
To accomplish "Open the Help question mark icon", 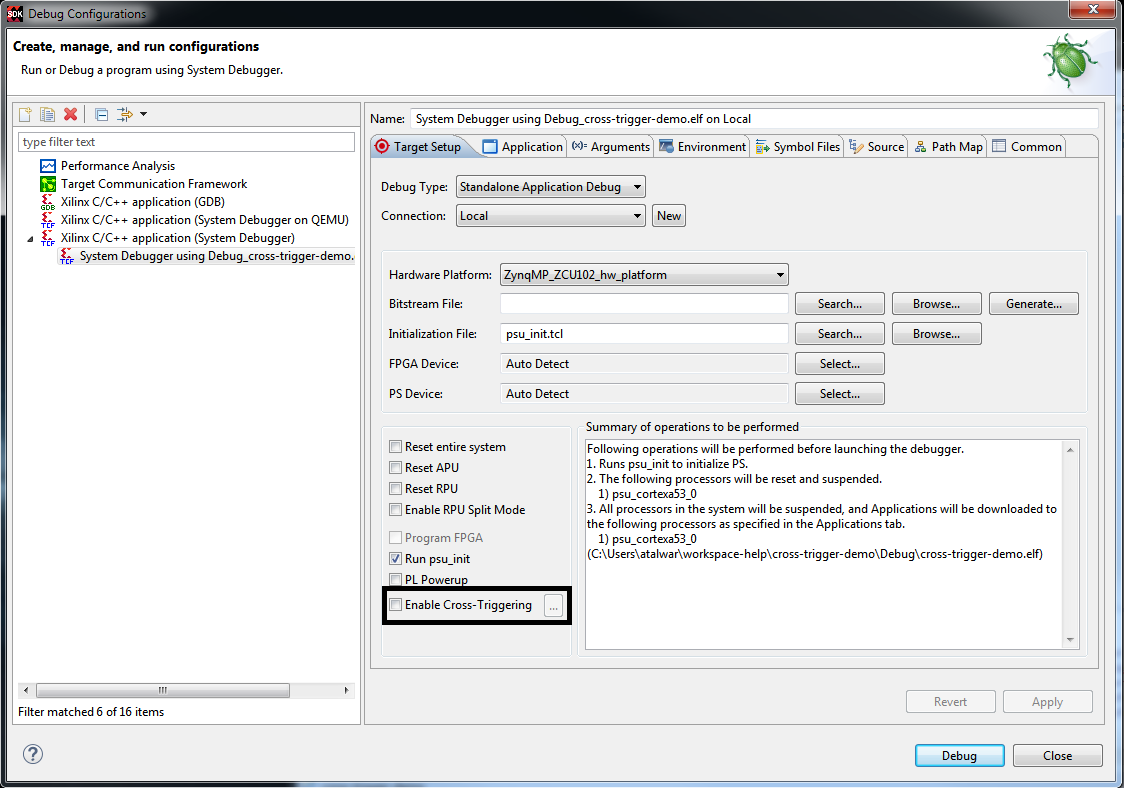I will [x=33, y=754].
